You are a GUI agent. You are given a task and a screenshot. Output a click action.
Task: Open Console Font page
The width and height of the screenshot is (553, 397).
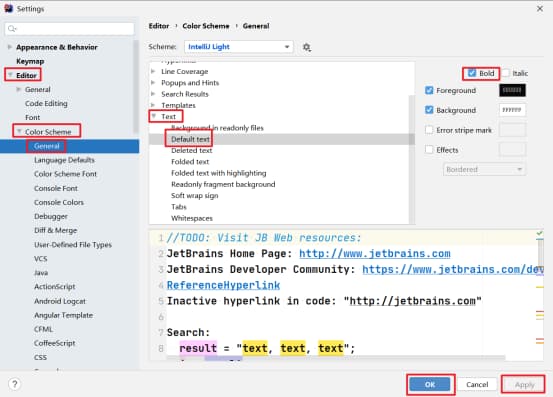[56, 188]
